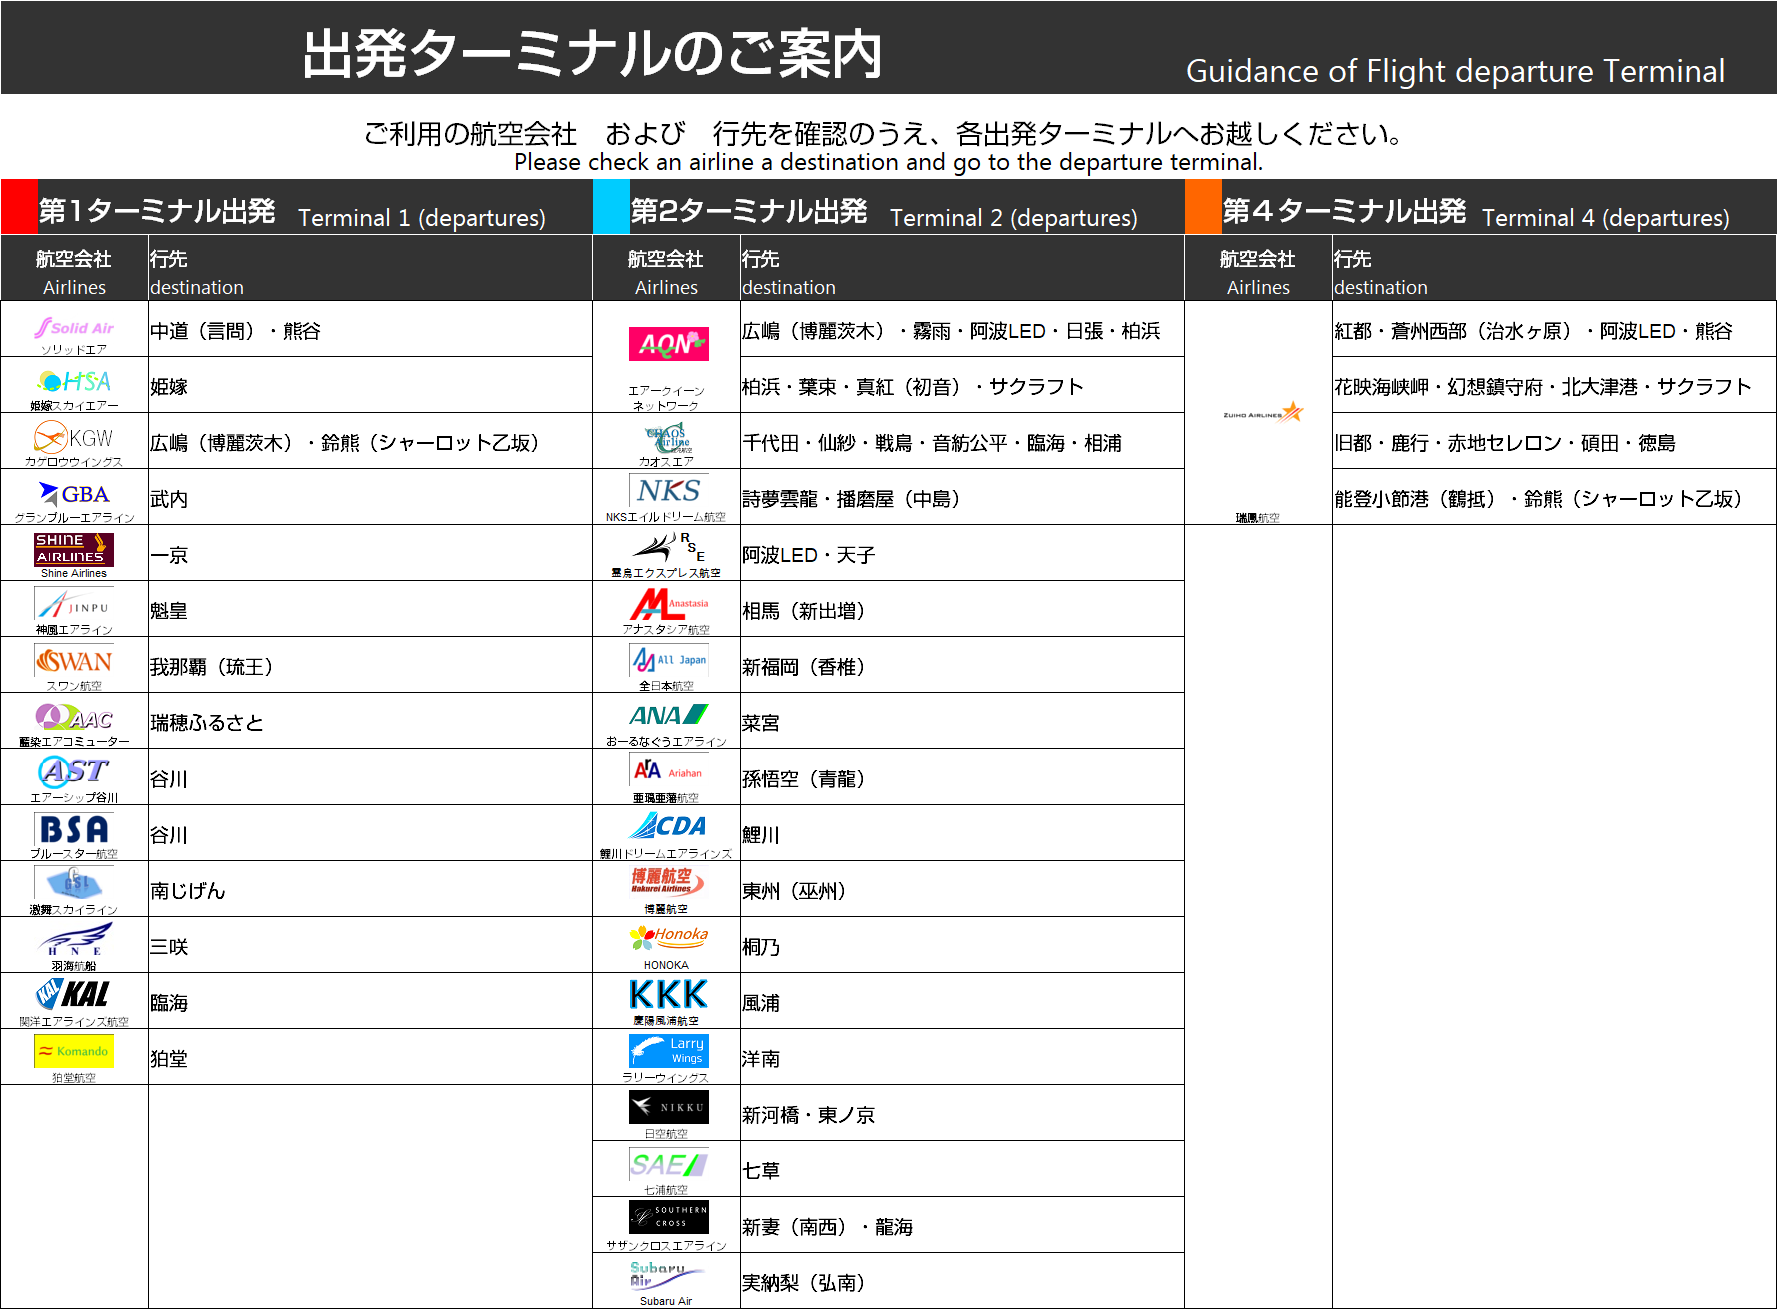Click the destination 阿波LED・天子
Screen dimensions: 1778x1312
(x=809, y=555)
